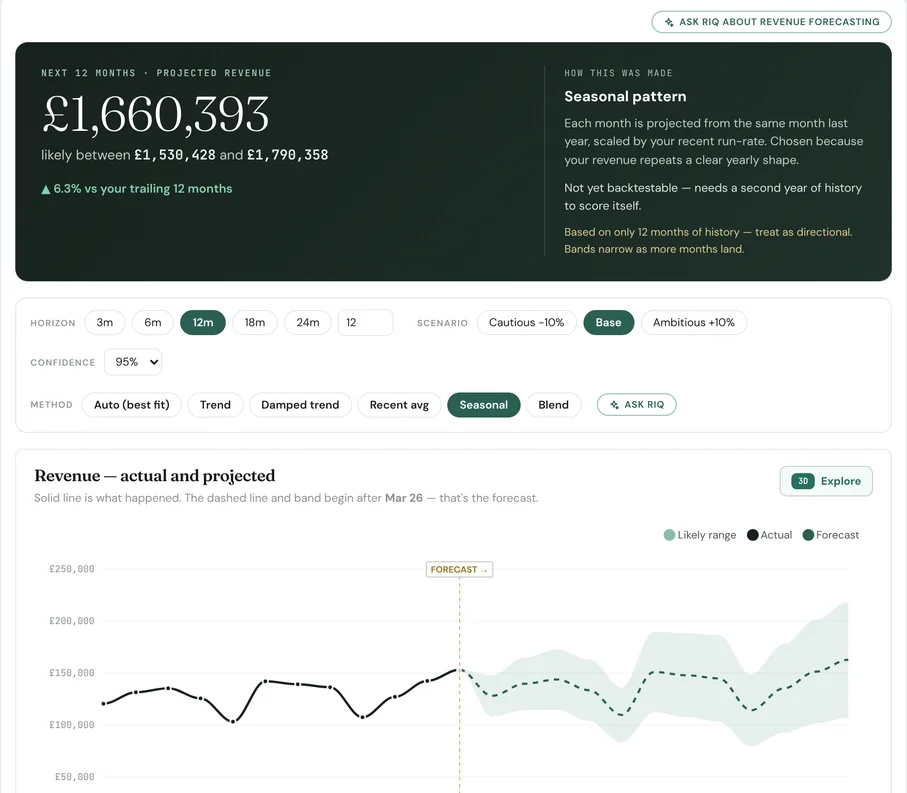
Task: Select the 3m horizon
Action: pos(105,322)
